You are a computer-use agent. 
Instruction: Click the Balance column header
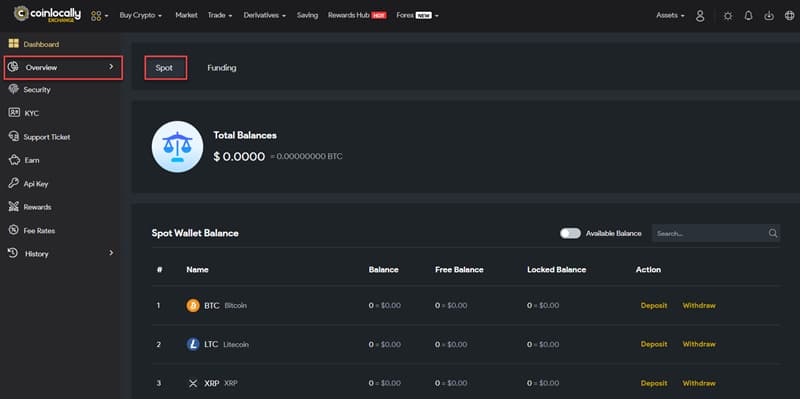coord(384,269)
